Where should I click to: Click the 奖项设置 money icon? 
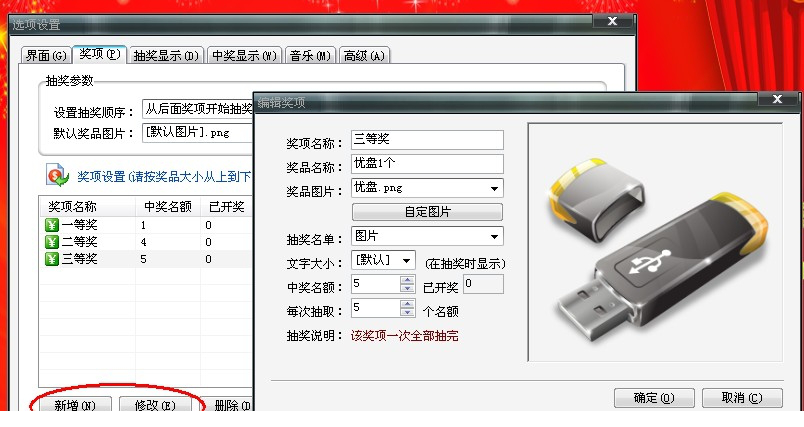57,175
